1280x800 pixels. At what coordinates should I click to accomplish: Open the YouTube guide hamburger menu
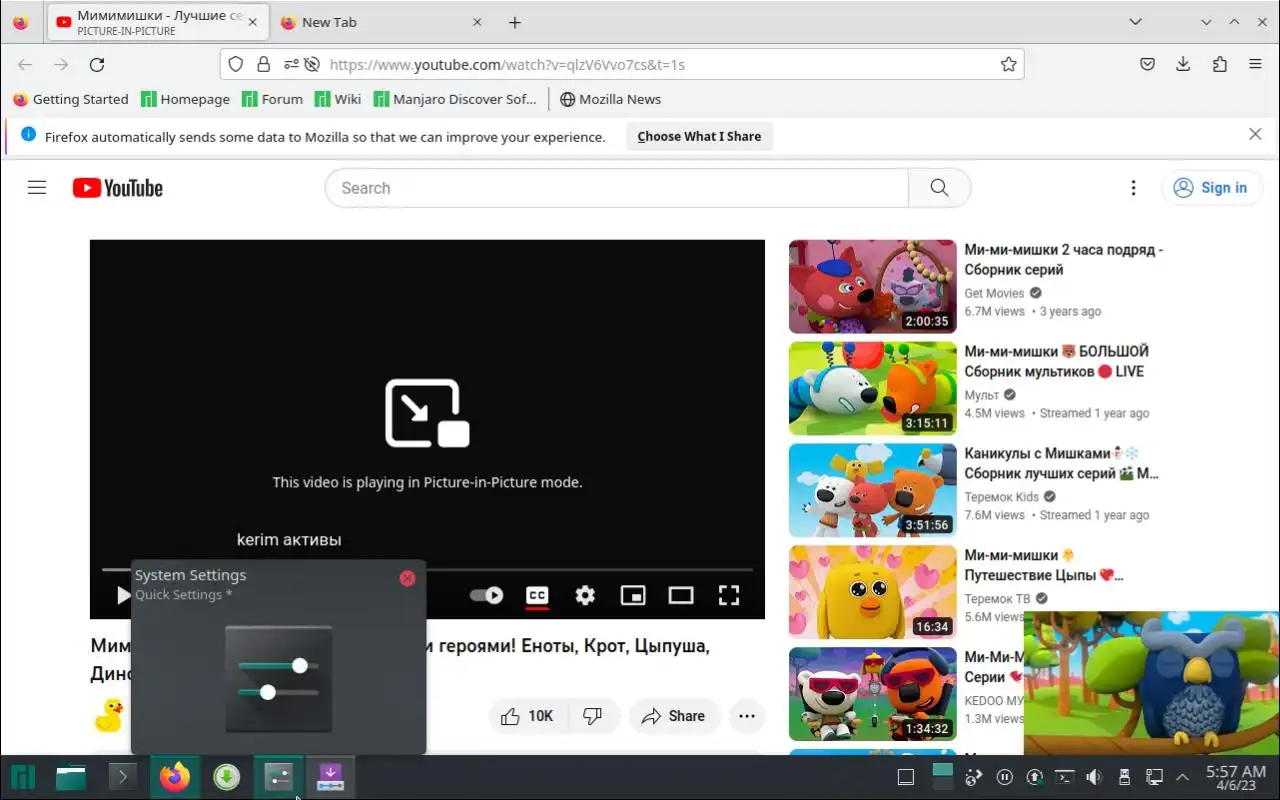point(37,188)
